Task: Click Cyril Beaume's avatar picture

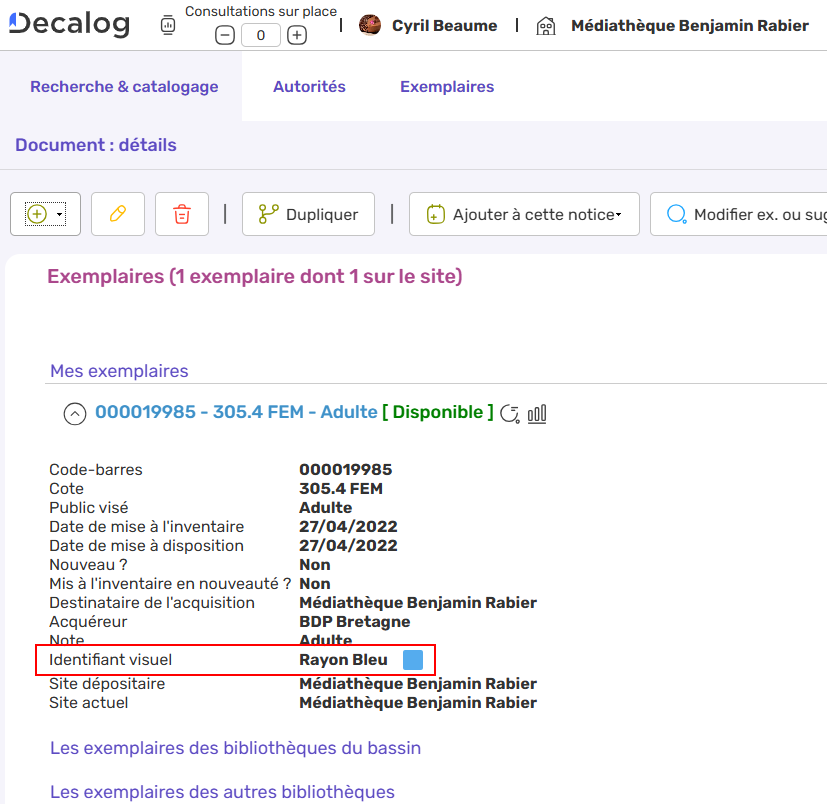Action: coord(369,24)
